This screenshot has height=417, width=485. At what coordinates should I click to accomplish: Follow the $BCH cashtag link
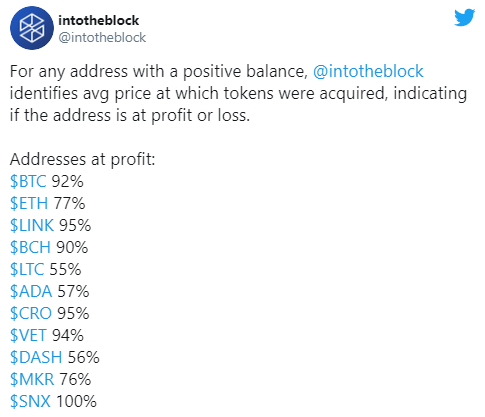pos(30,247)
